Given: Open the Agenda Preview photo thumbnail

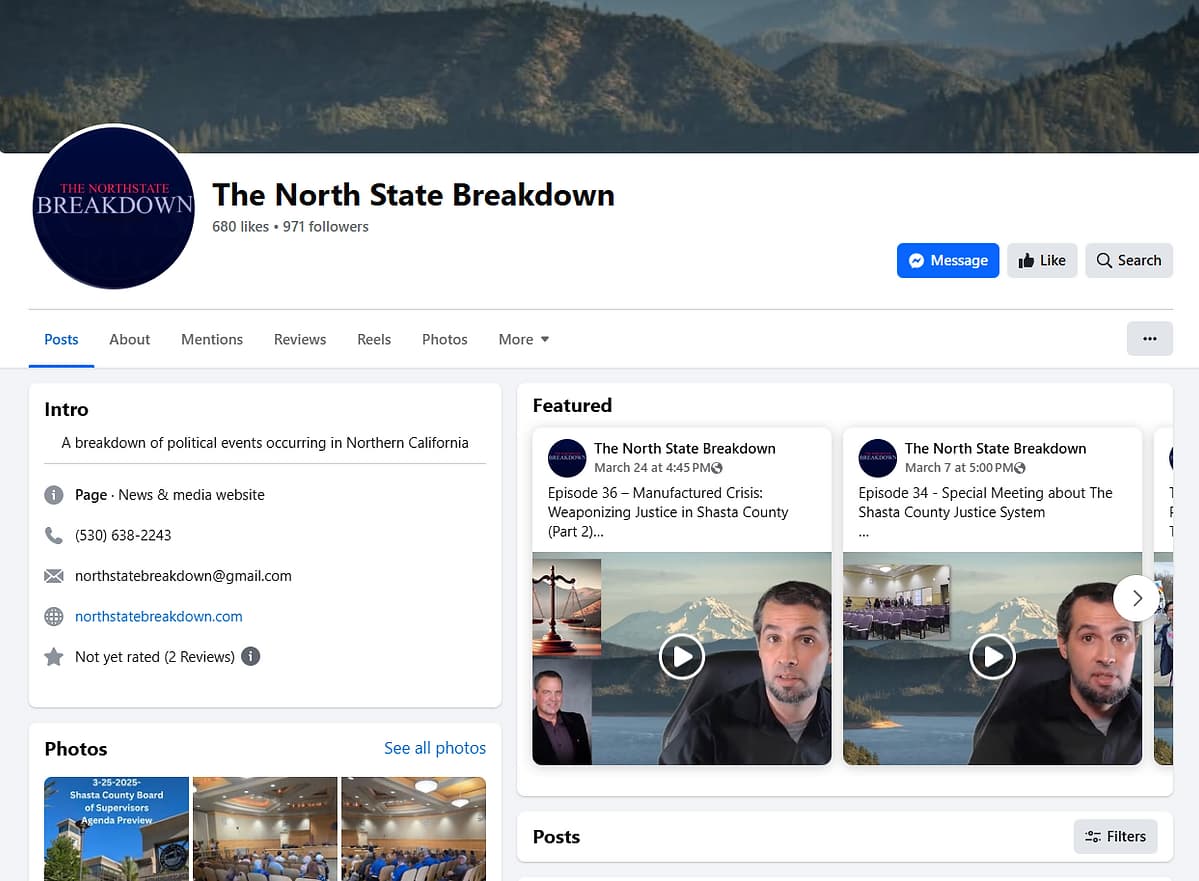Looking at the screenshot, I should point(116,829).
